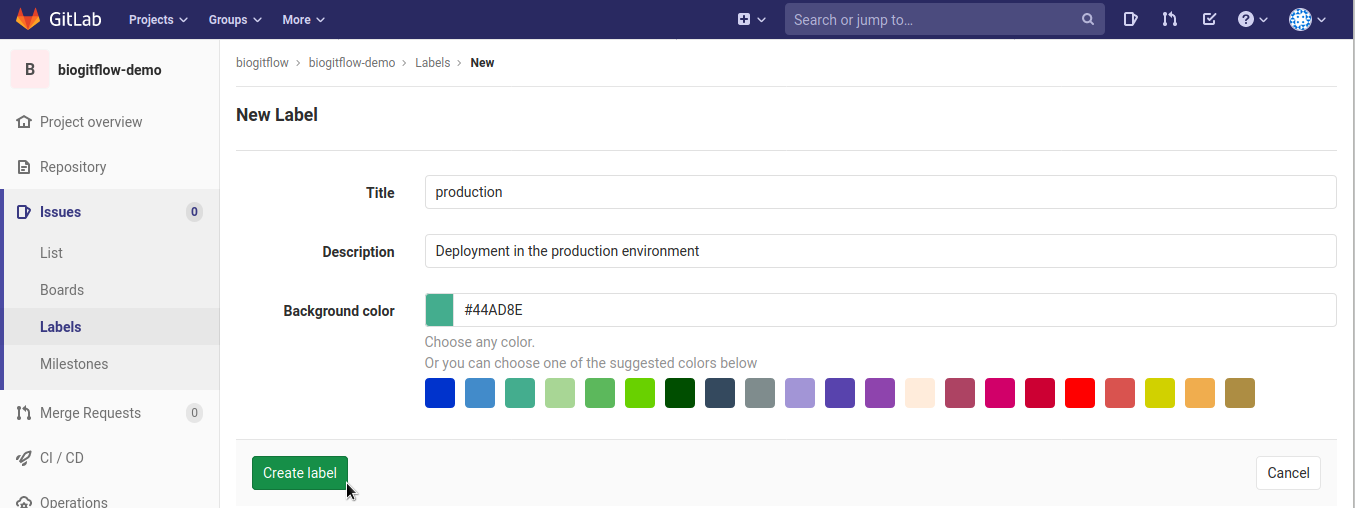Open the More dropdown
This screenshot has height=508, width=1355.
coord(303,19)
